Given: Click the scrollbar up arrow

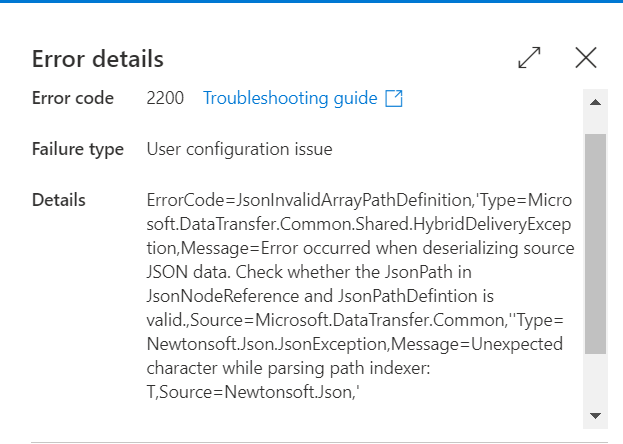Looking at the screenshot, I should [x=595, y=102].
